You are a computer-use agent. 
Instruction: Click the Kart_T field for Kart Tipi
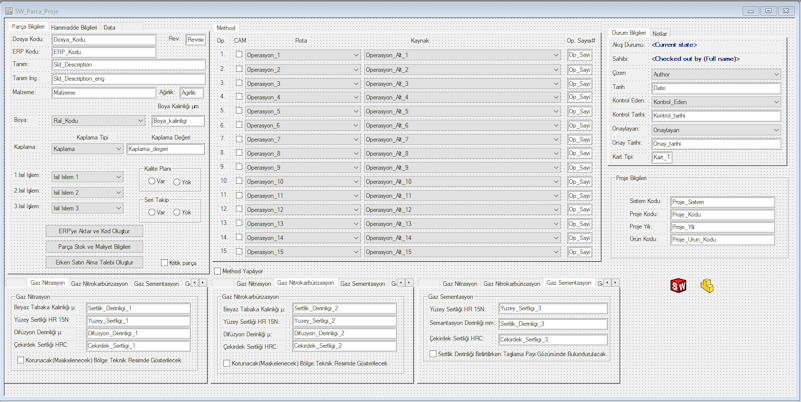[x=662, y=157]
